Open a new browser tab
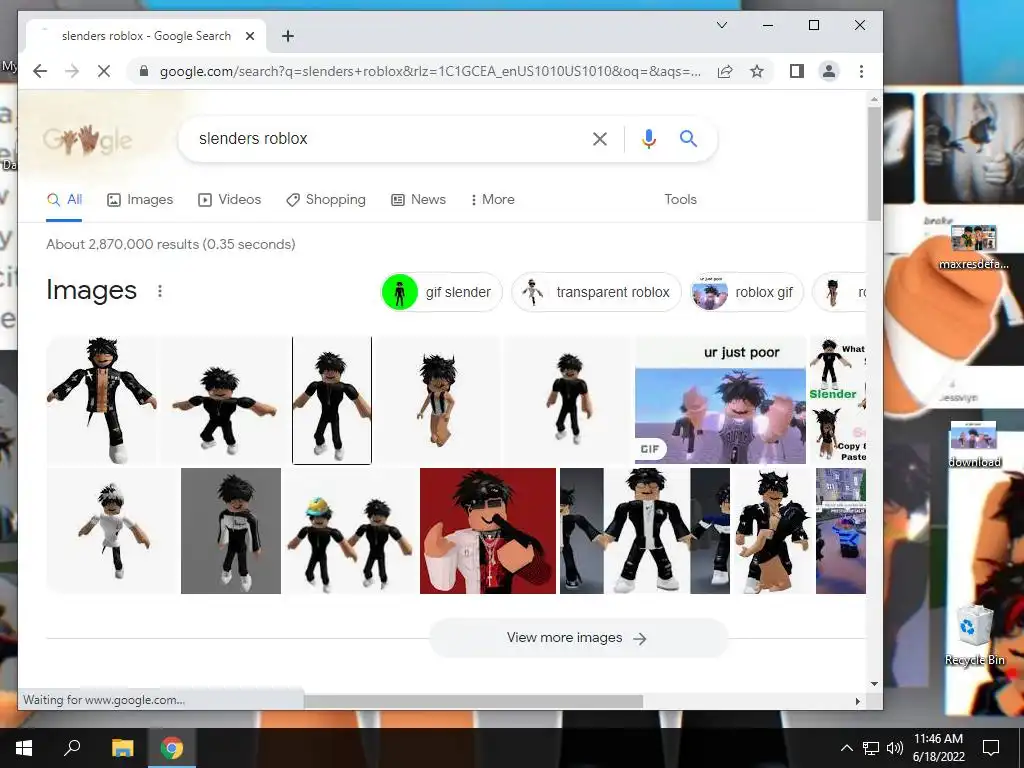 (288, 36)
